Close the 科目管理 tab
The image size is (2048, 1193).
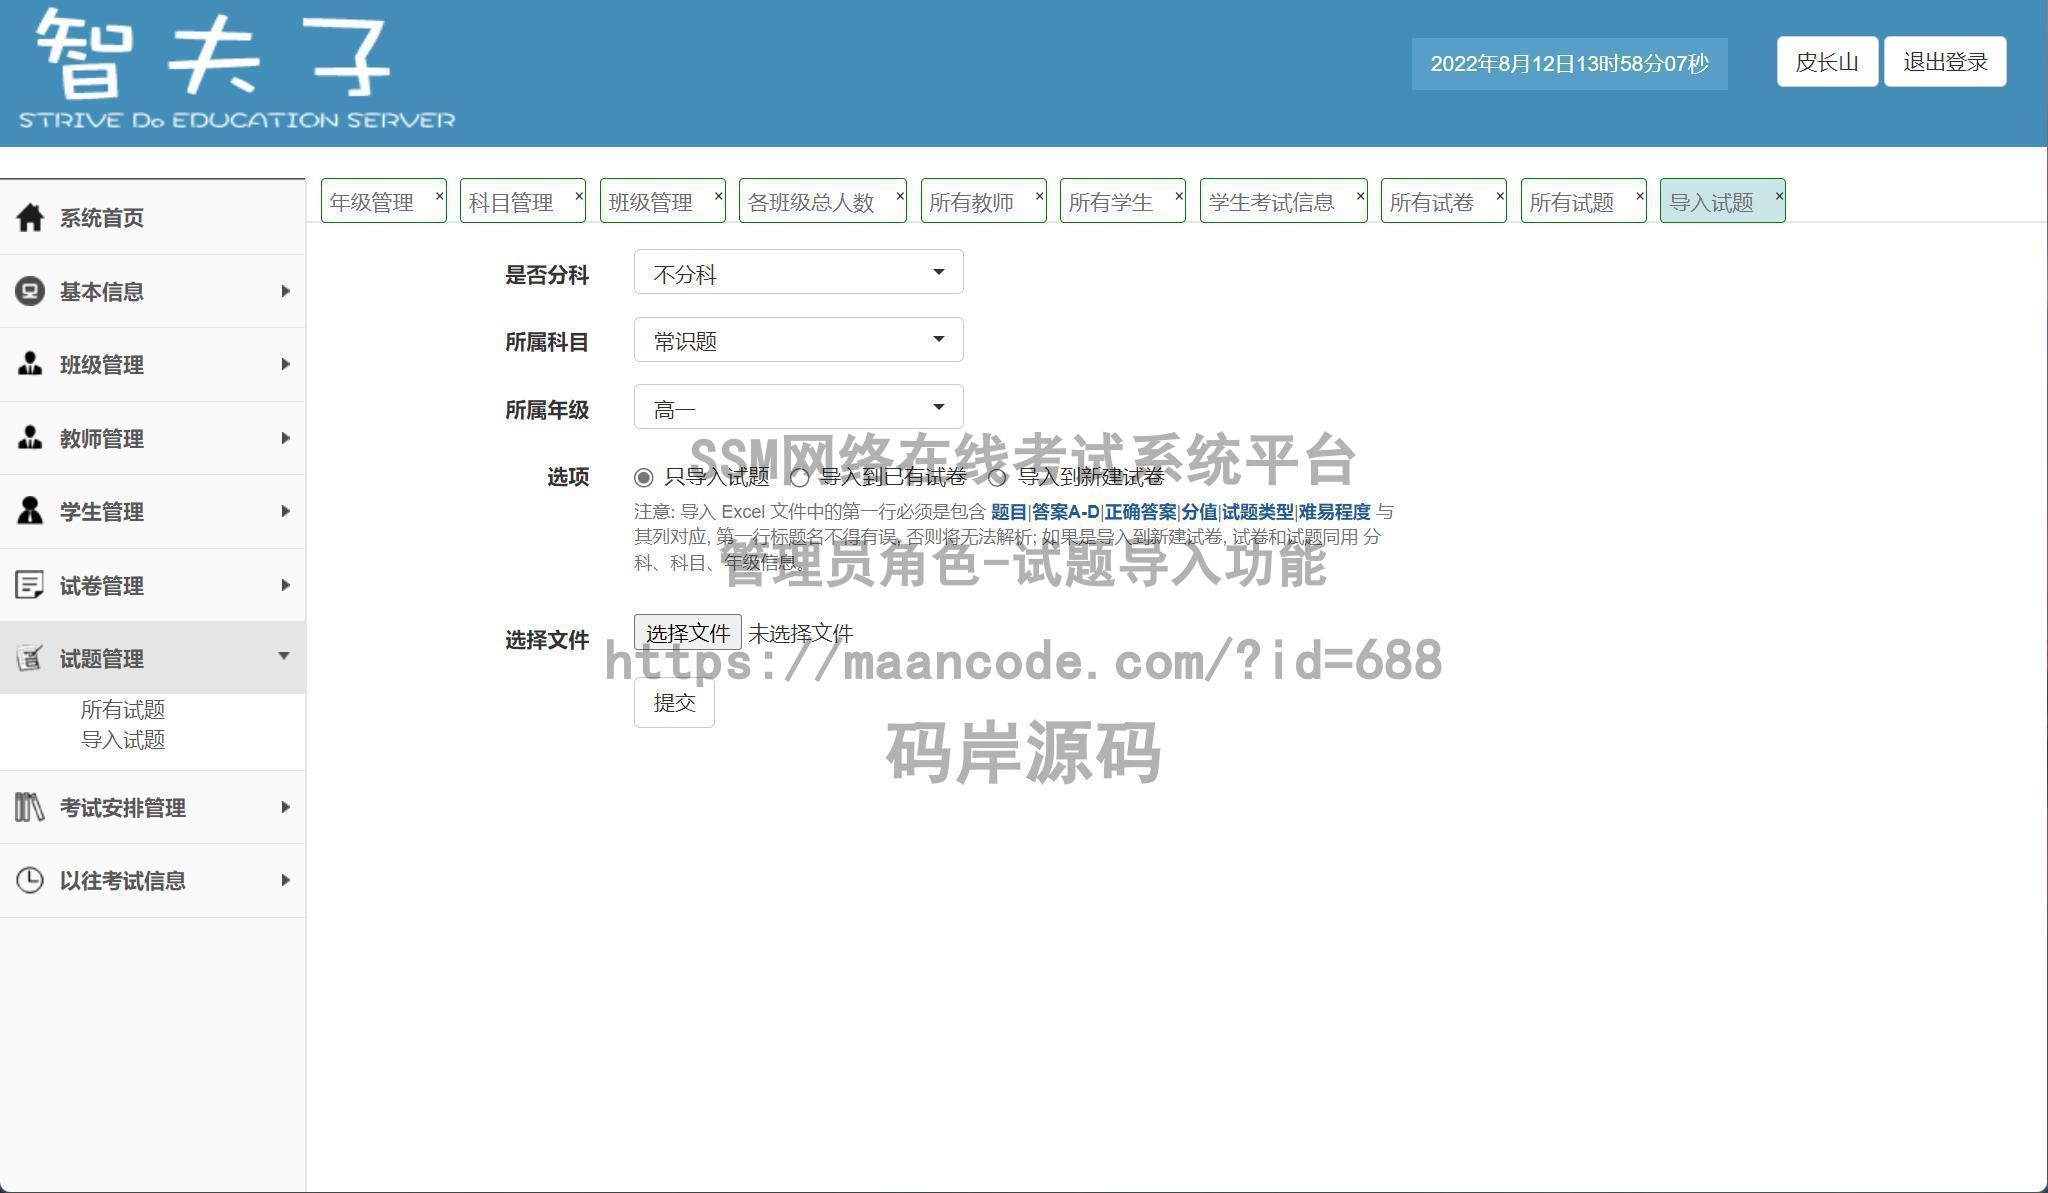click(578, 196)
